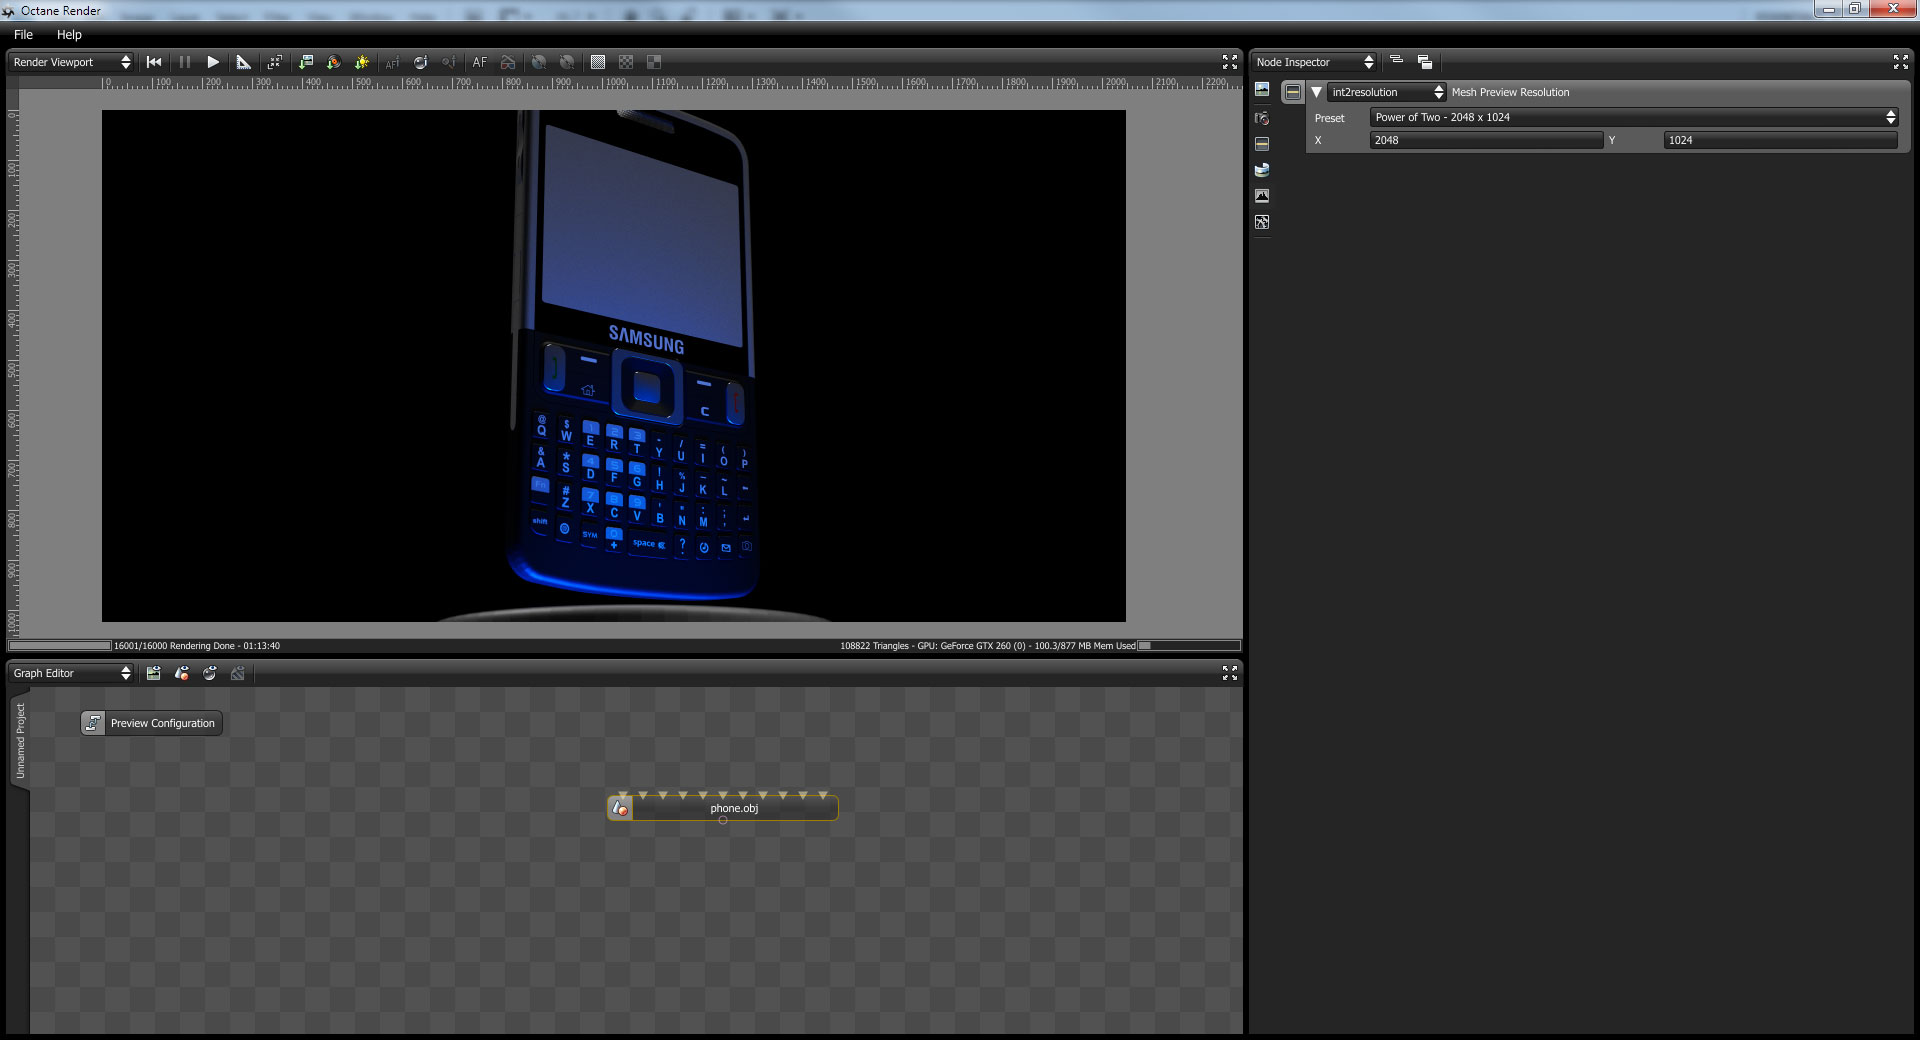The height and width of the screenshot is (1040, 1920).
Task: Click the dimmed AF picker icon
Action: tap(393, 62)
